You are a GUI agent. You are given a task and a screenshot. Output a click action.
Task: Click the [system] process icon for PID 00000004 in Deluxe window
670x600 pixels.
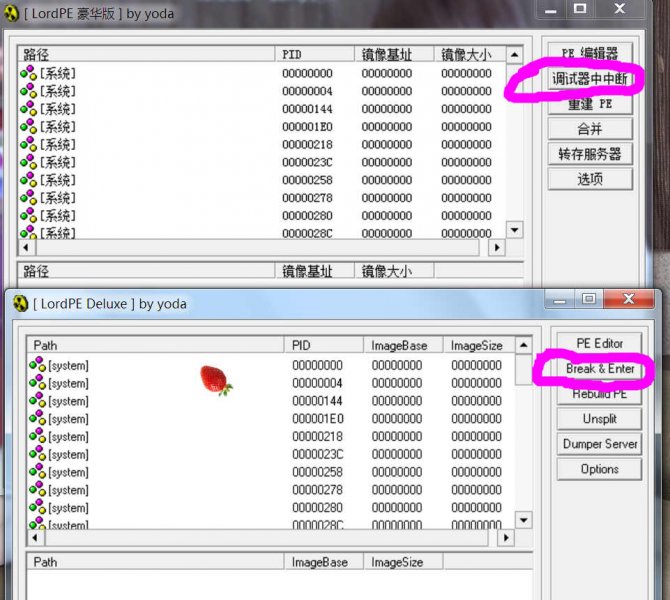(x=38, y=382)
